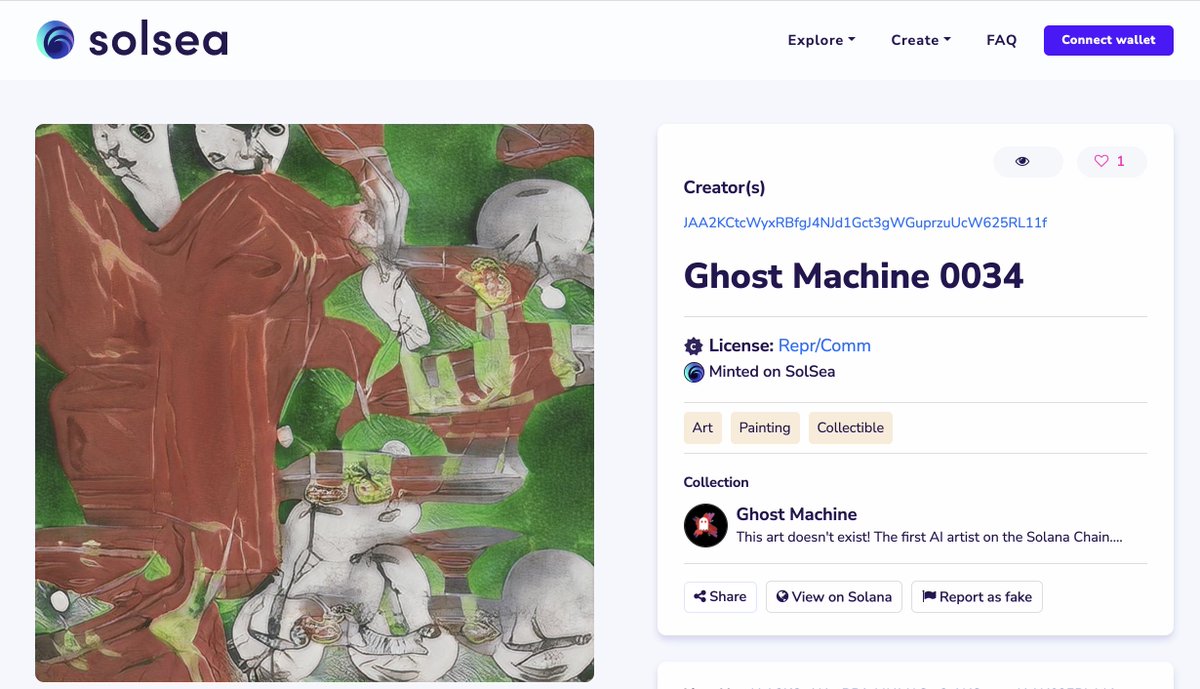
Task: Select the Collectible tag
Action: click(850, 427)
